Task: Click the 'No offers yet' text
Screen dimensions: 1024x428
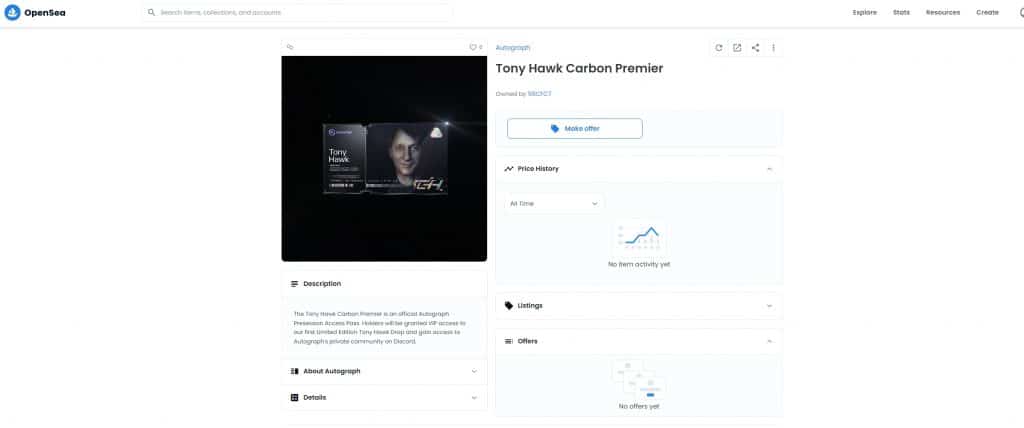Action: pyautogui.click(x=639, y=406)
